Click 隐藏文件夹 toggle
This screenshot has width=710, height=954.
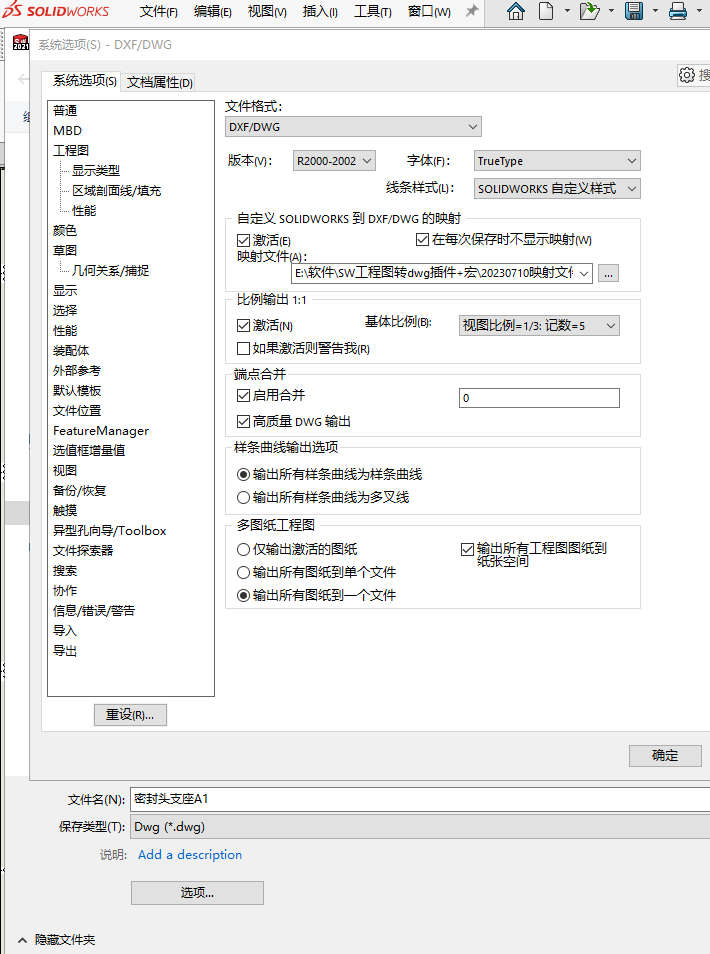click(x=57, y=940)
